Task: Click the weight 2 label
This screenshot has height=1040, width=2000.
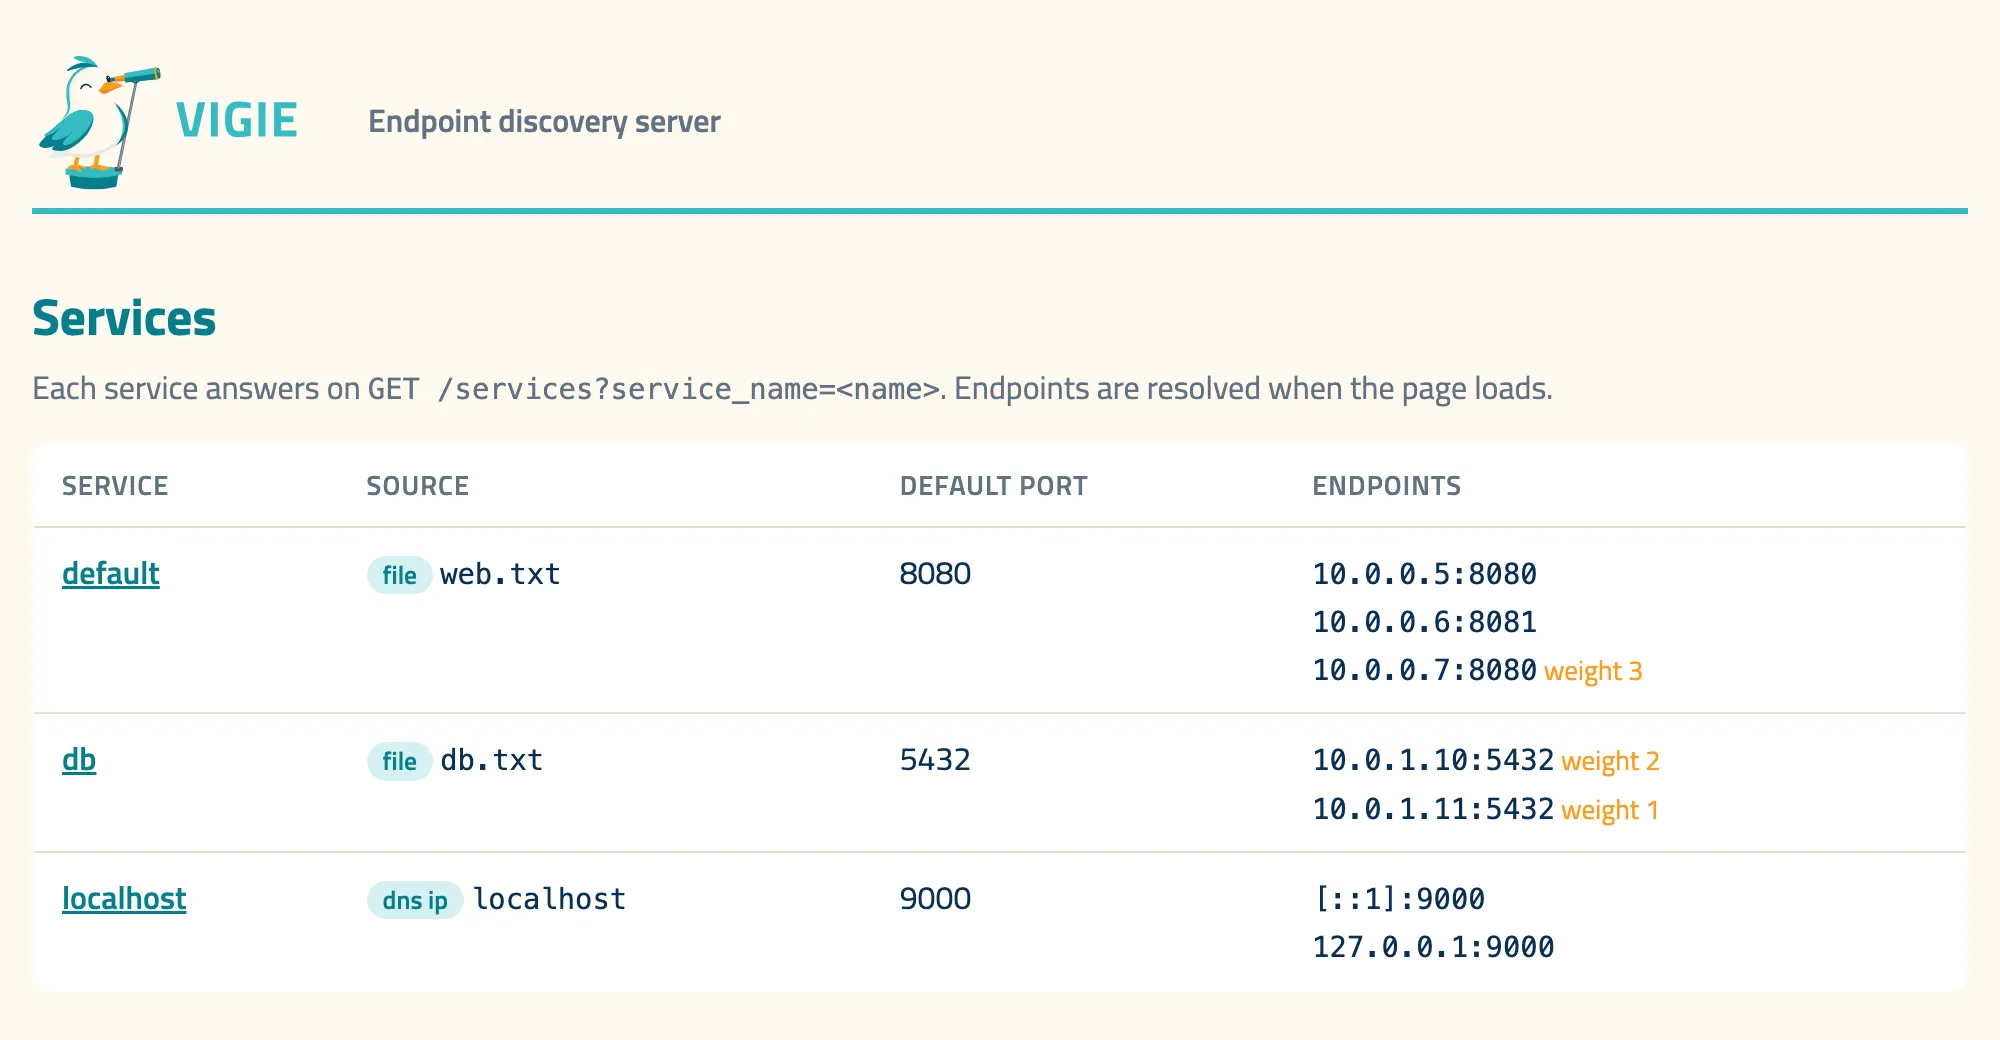Action: (1610, 761)
